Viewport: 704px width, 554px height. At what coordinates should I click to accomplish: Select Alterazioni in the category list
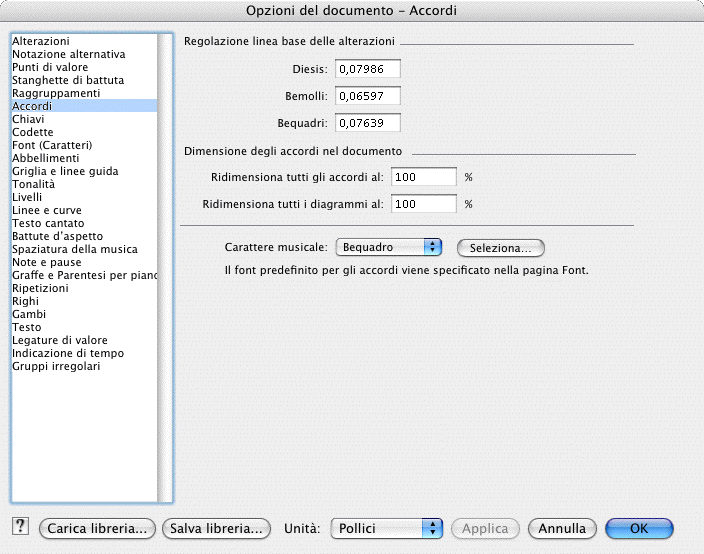pyautogui.click(x=41, y=41)
